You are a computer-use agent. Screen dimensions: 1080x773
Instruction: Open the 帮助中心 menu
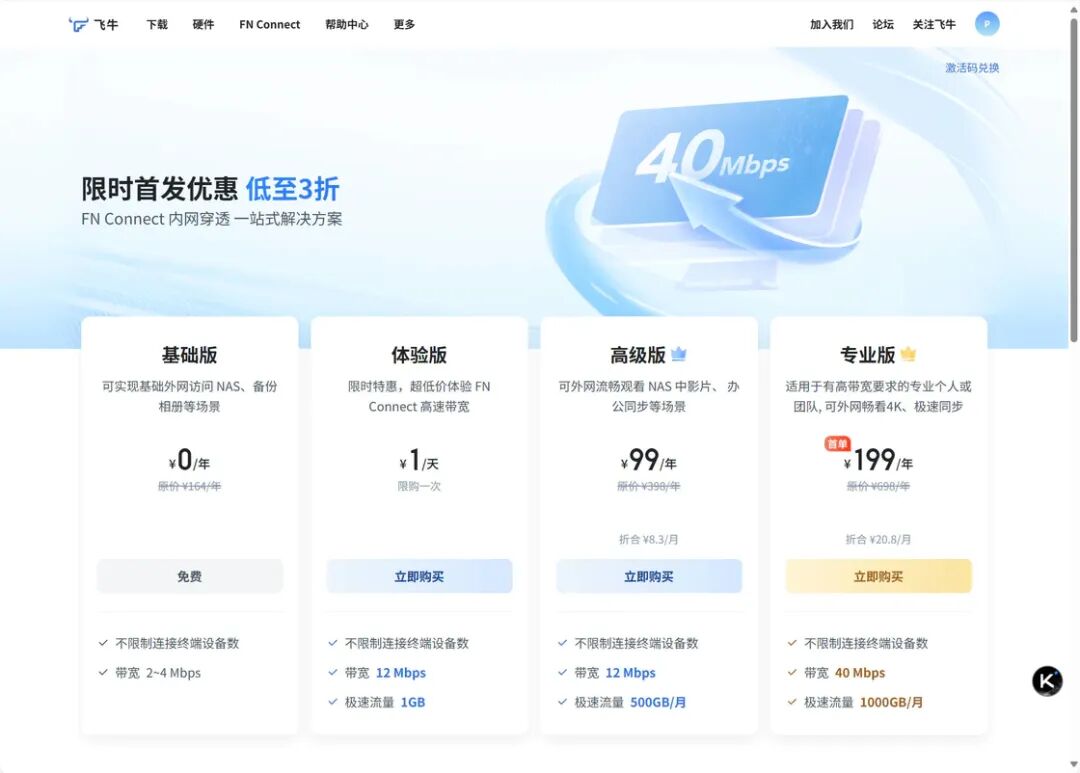[346, 24]
